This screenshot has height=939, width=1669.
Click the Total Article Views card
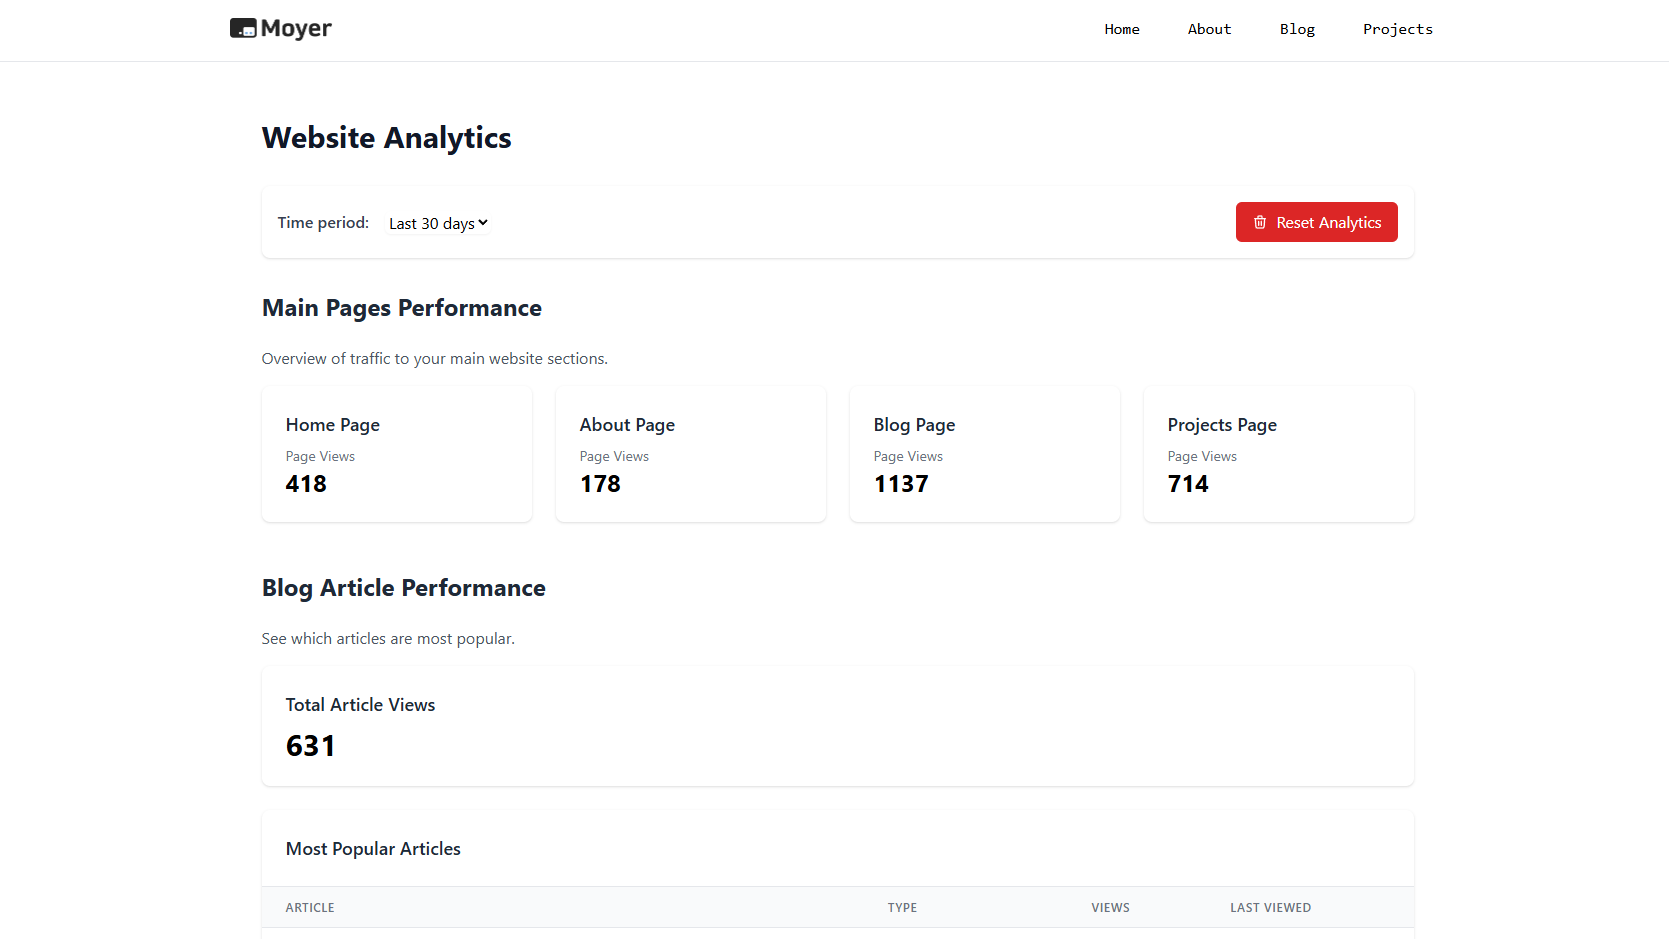point(838,726)
